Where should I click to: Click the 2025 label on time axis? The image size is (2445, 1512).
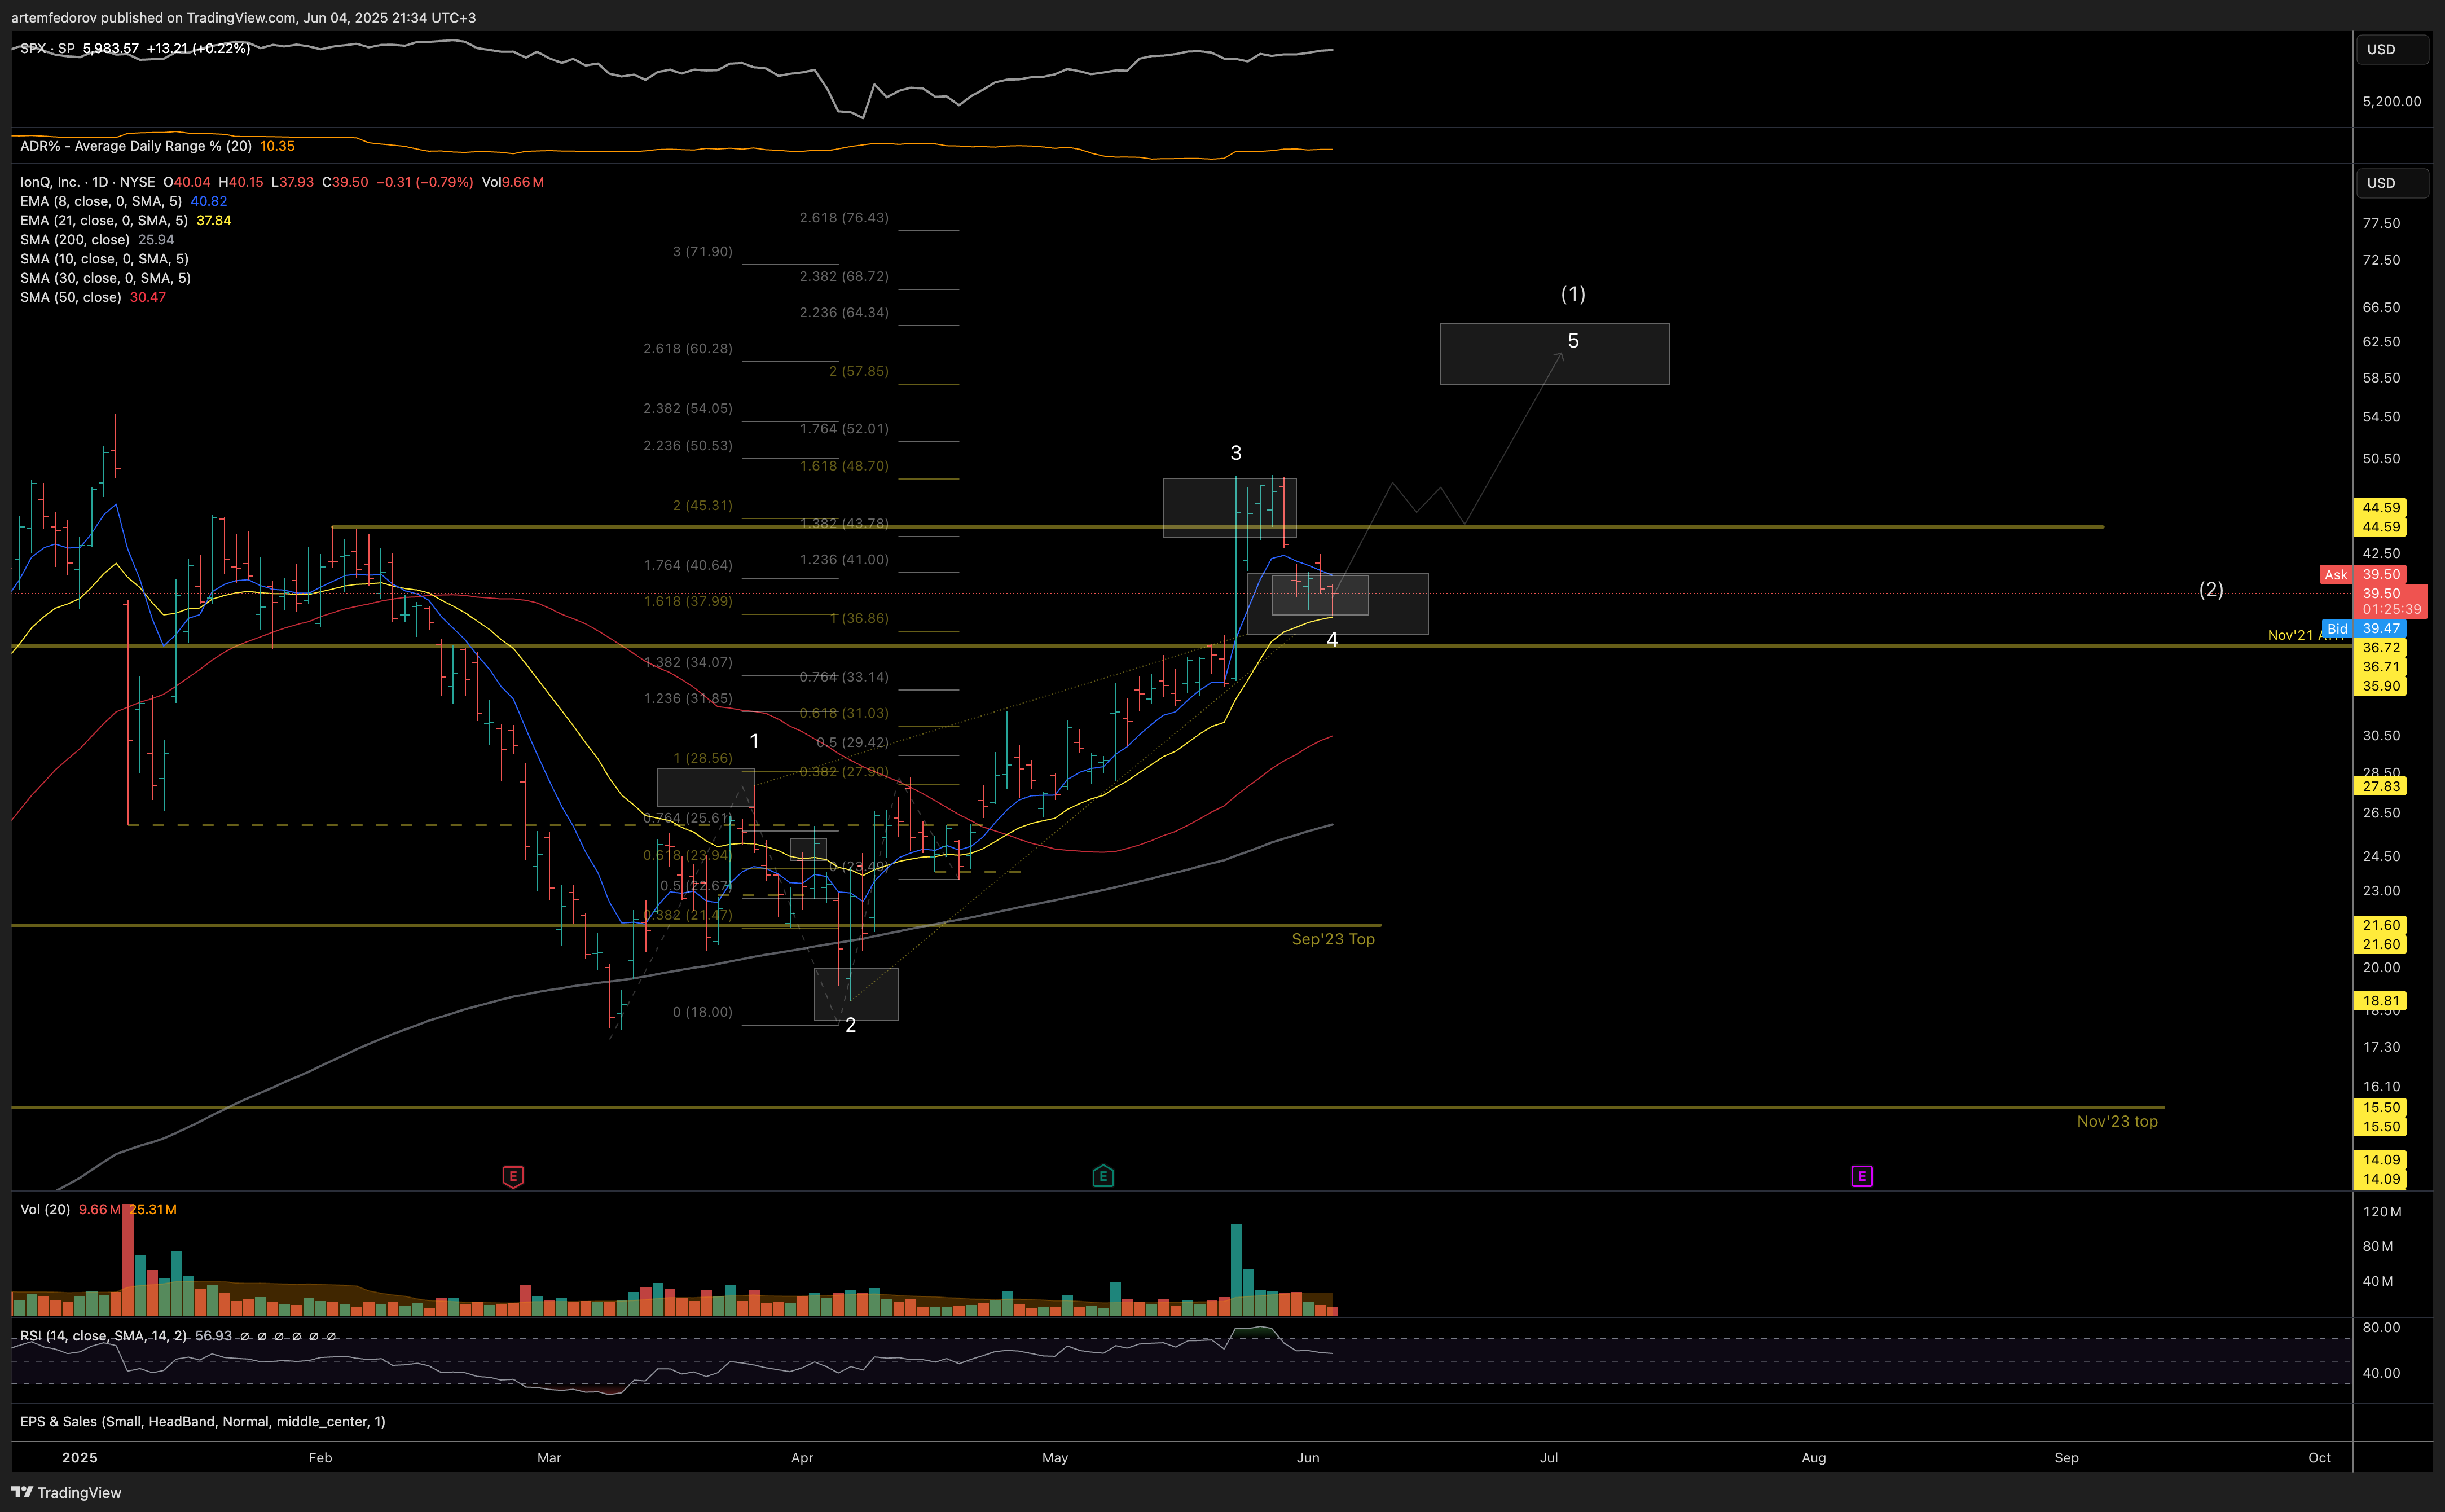point(80,1457)
